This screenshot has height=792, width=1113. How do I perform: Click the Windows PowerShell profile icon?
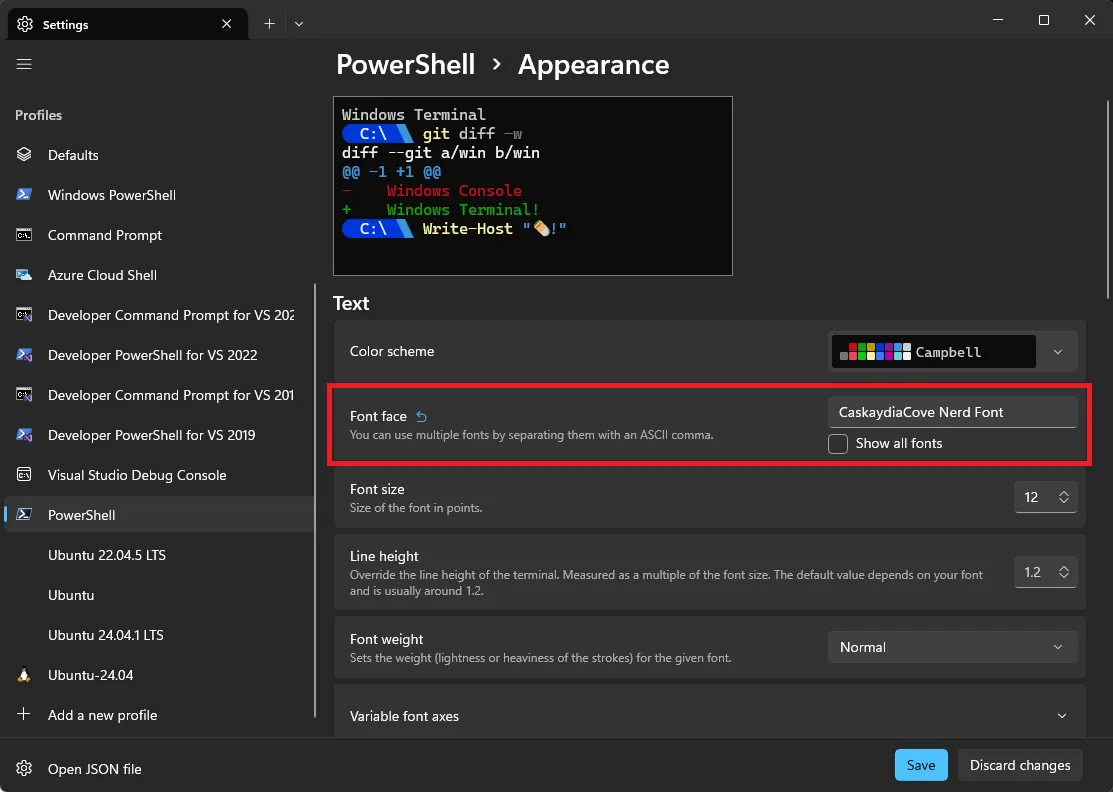(x=24, y=195)
